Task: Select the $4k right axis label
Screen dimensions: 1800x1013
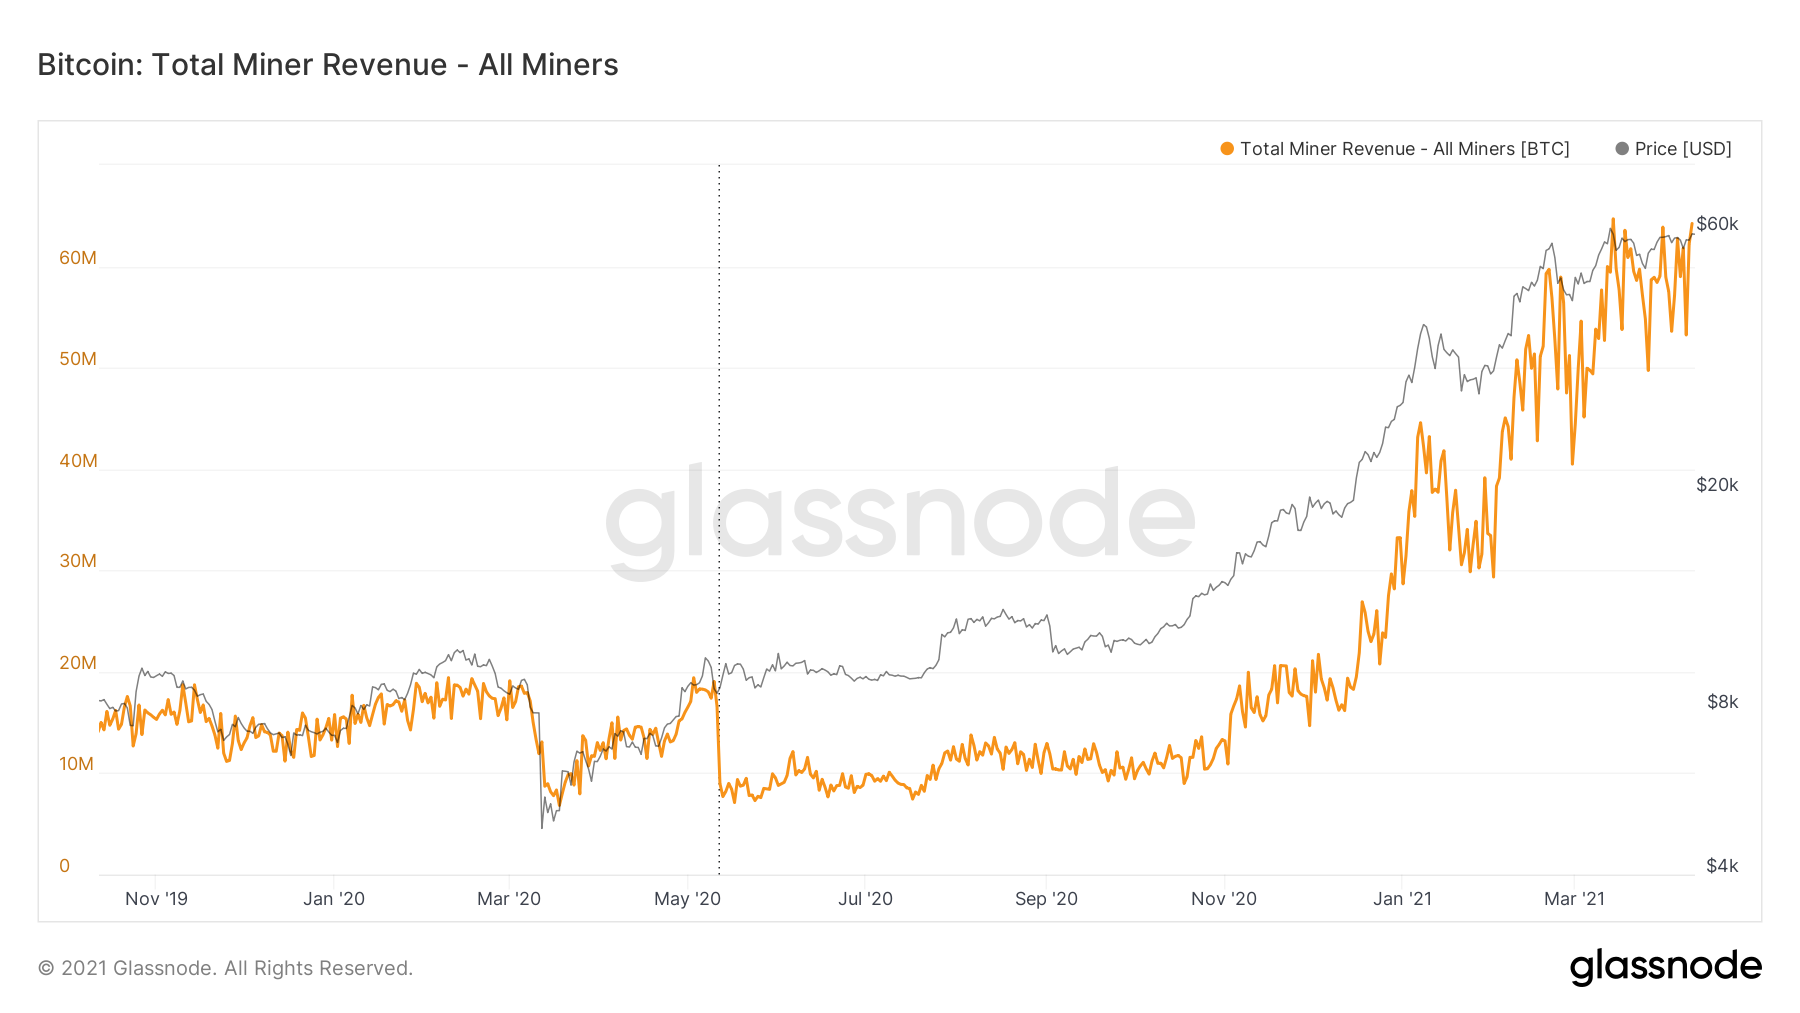Action: (1722, 866)
